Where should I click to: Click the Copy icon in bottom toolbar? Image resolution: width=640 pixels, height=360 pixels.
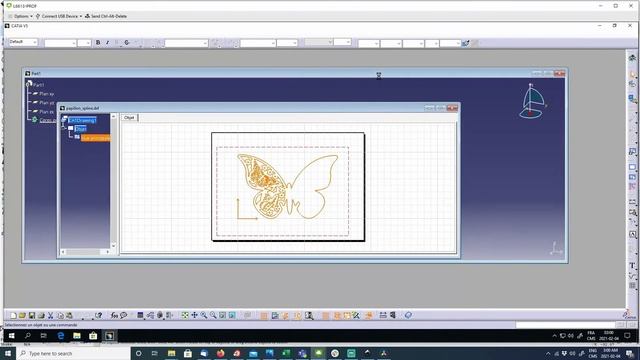(x=60, y=315)
